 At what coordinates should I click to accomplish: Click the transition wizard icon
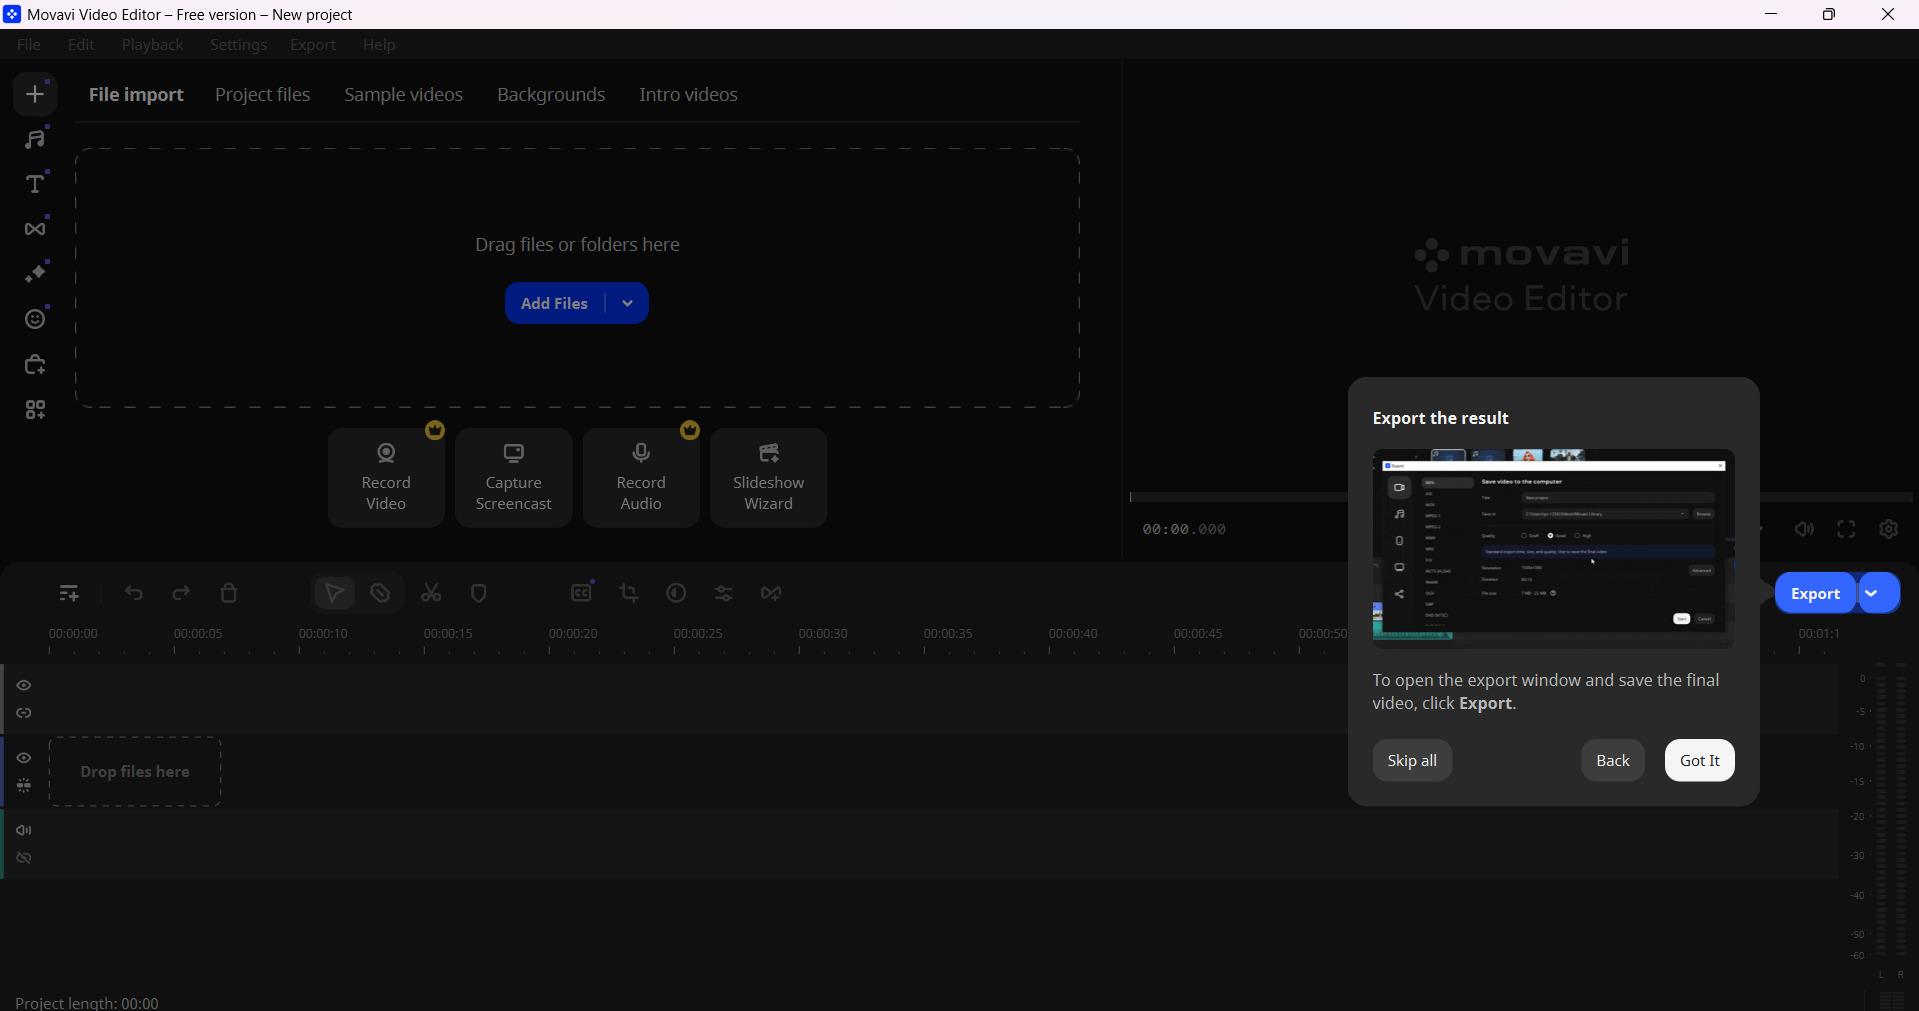click(x=771, y=594)
